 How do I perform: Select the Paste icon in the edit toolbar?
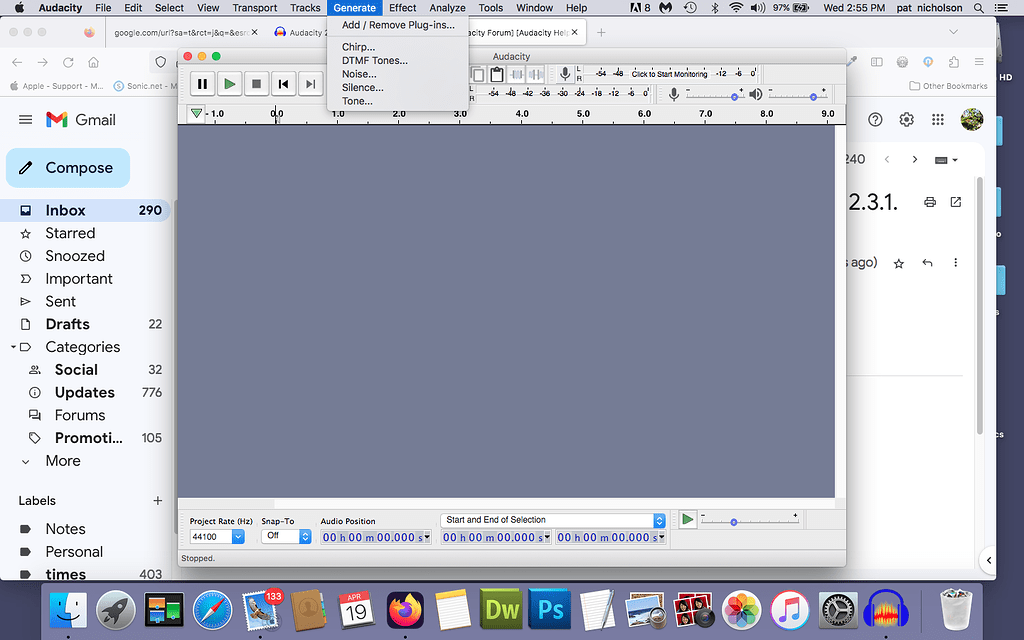coord(496,74)
